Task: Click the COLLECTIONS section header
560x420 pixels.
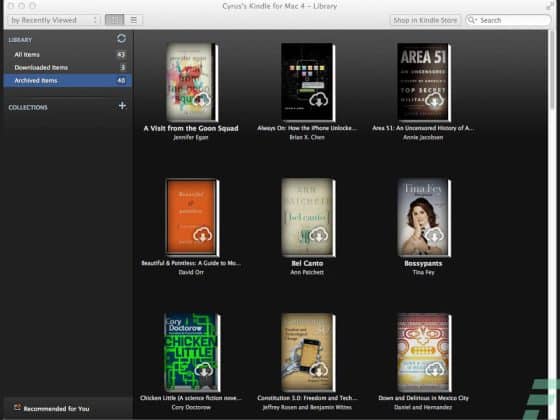Action: coord(28,108)
